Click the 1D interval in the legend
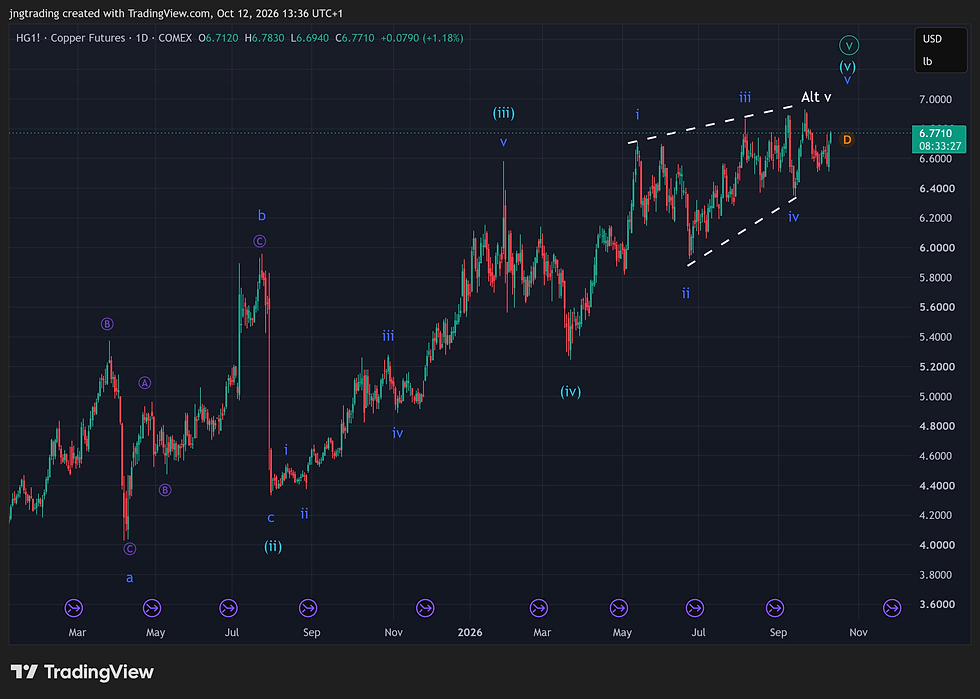This screenshot has width=980, height=699. (142, 38)
